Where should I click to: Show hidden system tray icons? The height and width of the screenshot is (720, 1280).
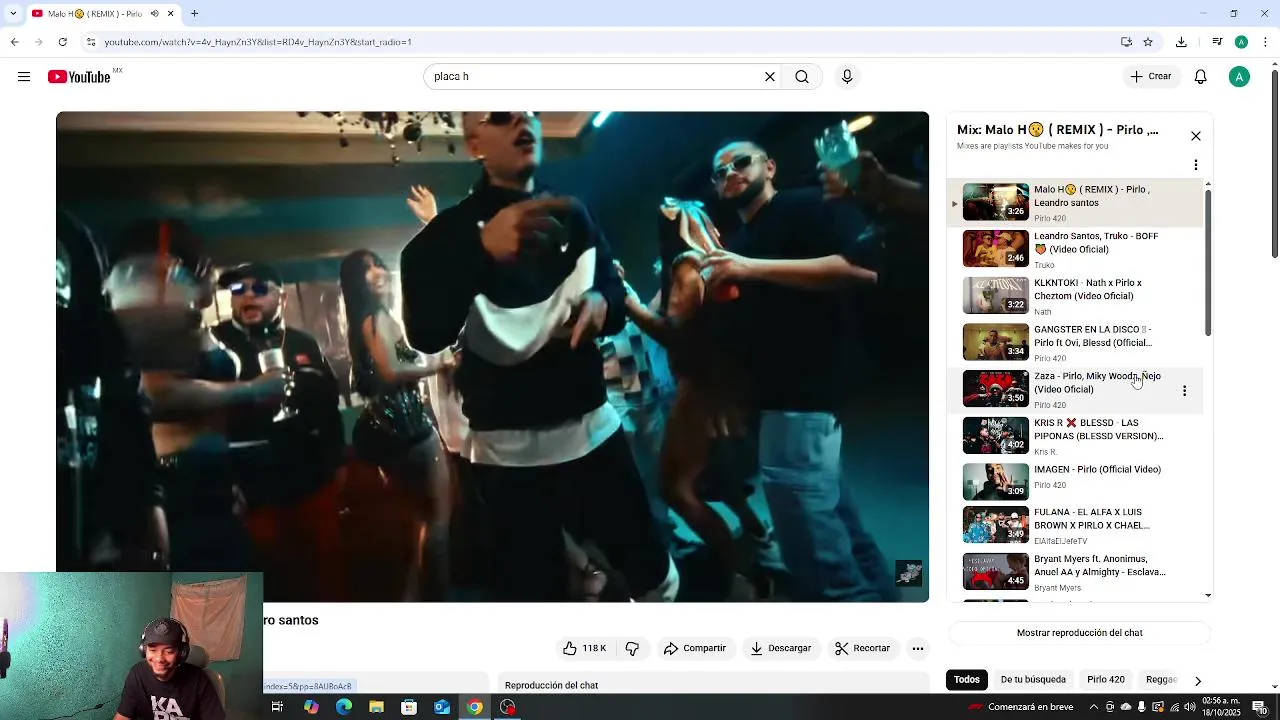coord(1094,707)
